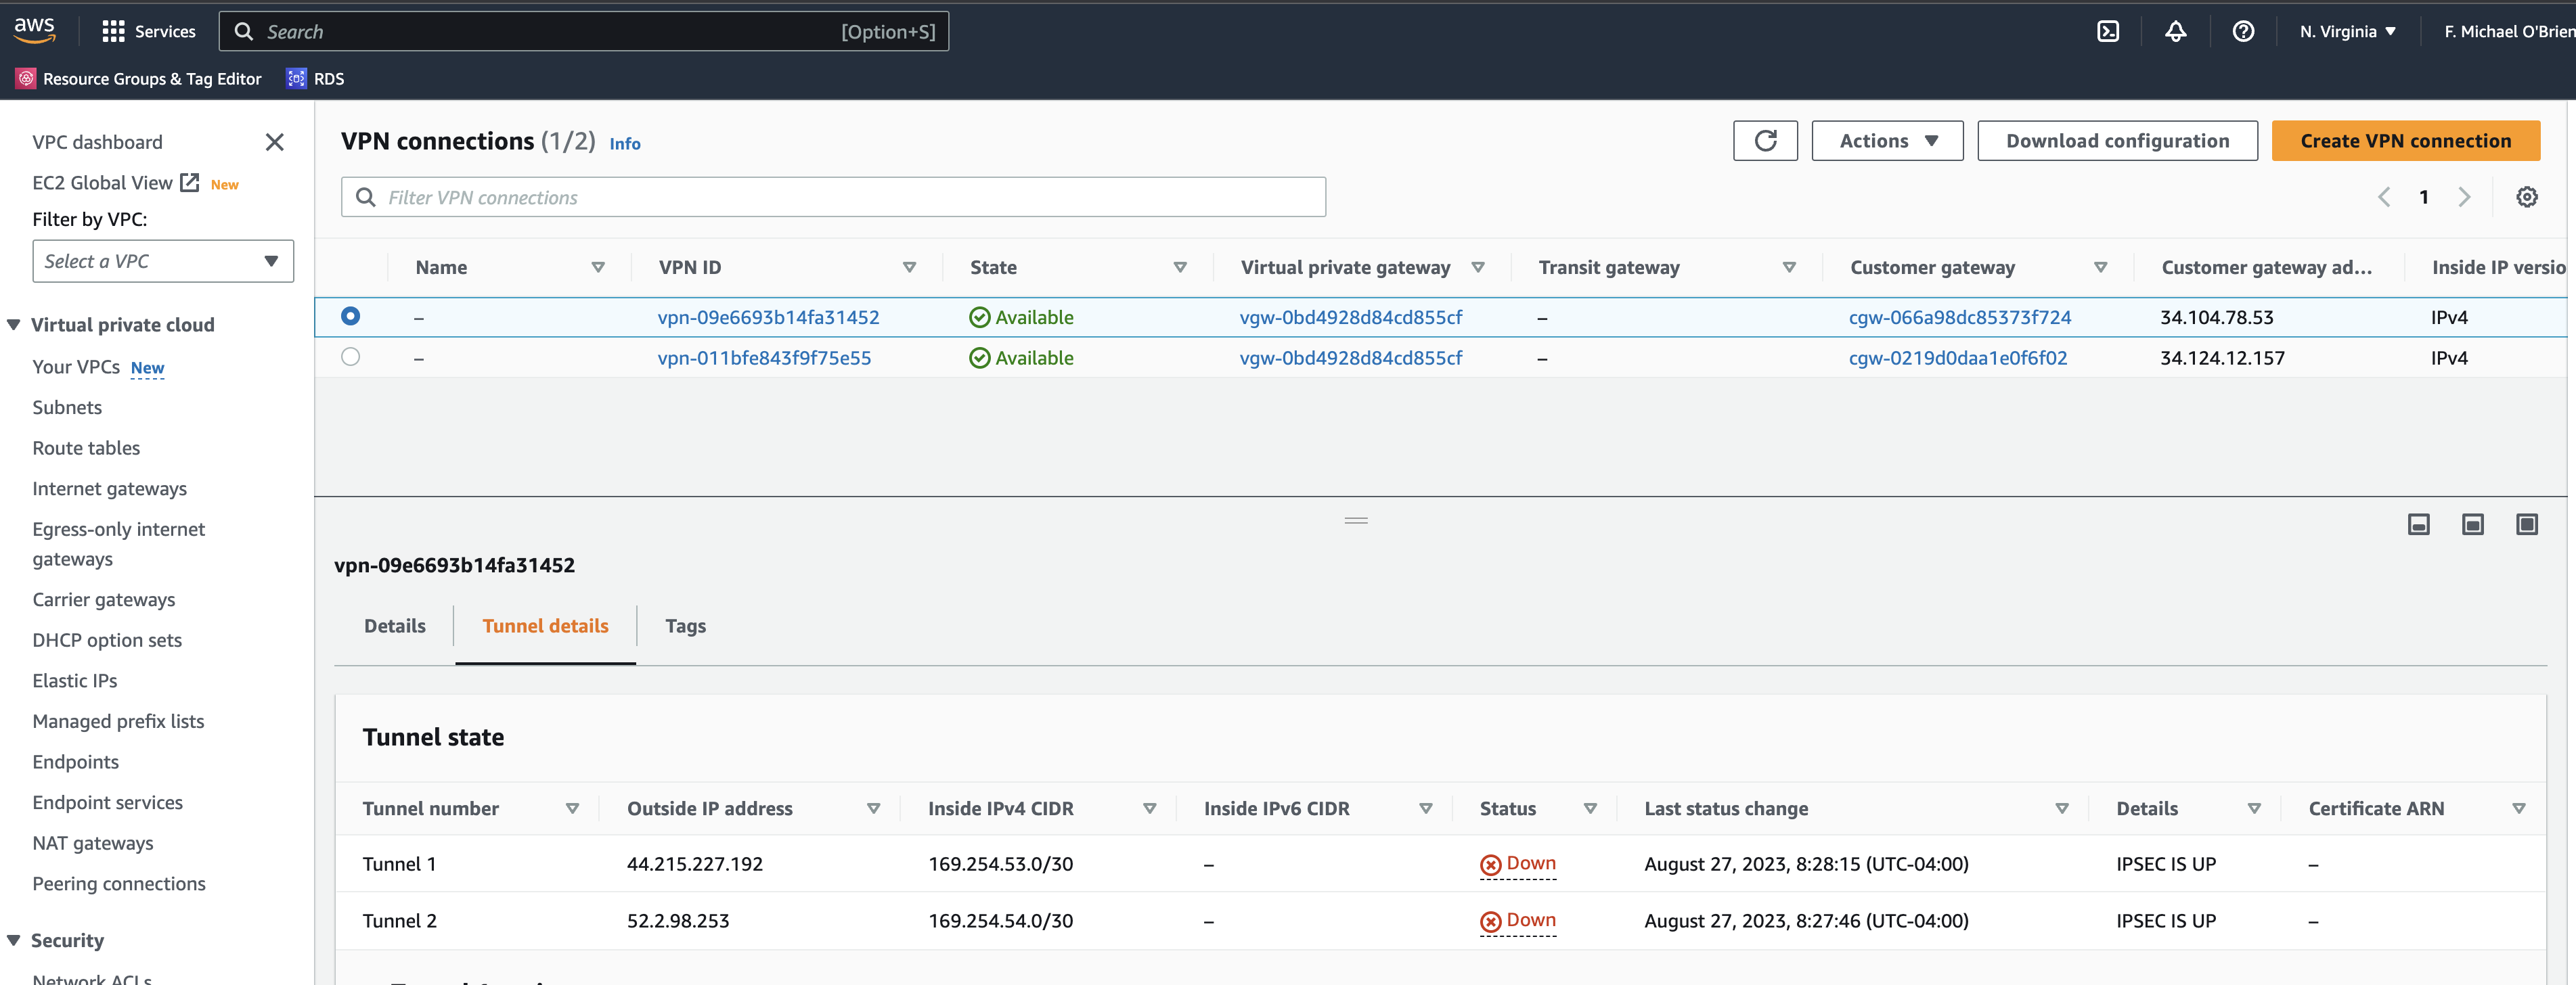Click Create VPN connection

coord(2404,140)
